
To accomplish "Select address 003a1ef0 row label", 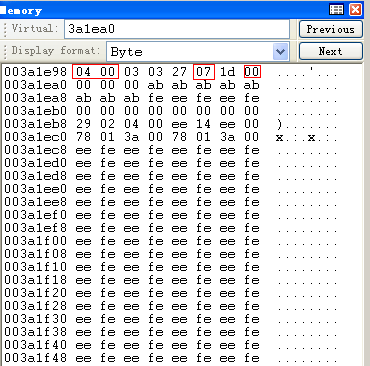I will (x=35, y=215).
